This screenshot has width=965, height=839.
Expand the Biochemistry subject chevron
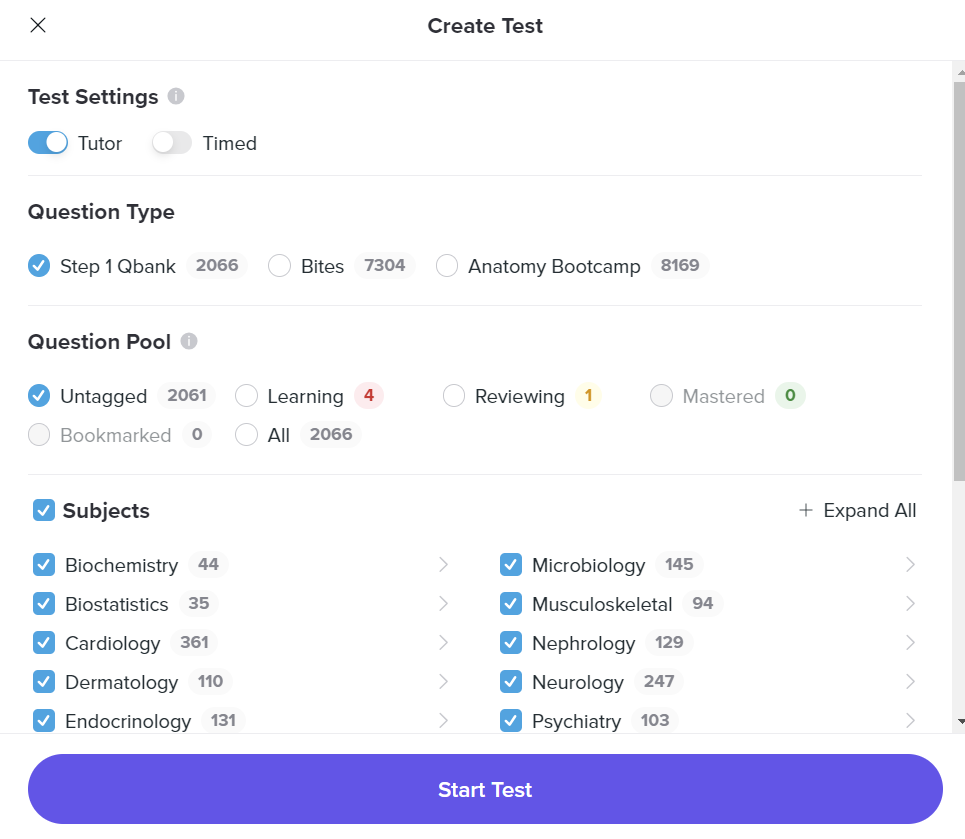coord(443,564)
